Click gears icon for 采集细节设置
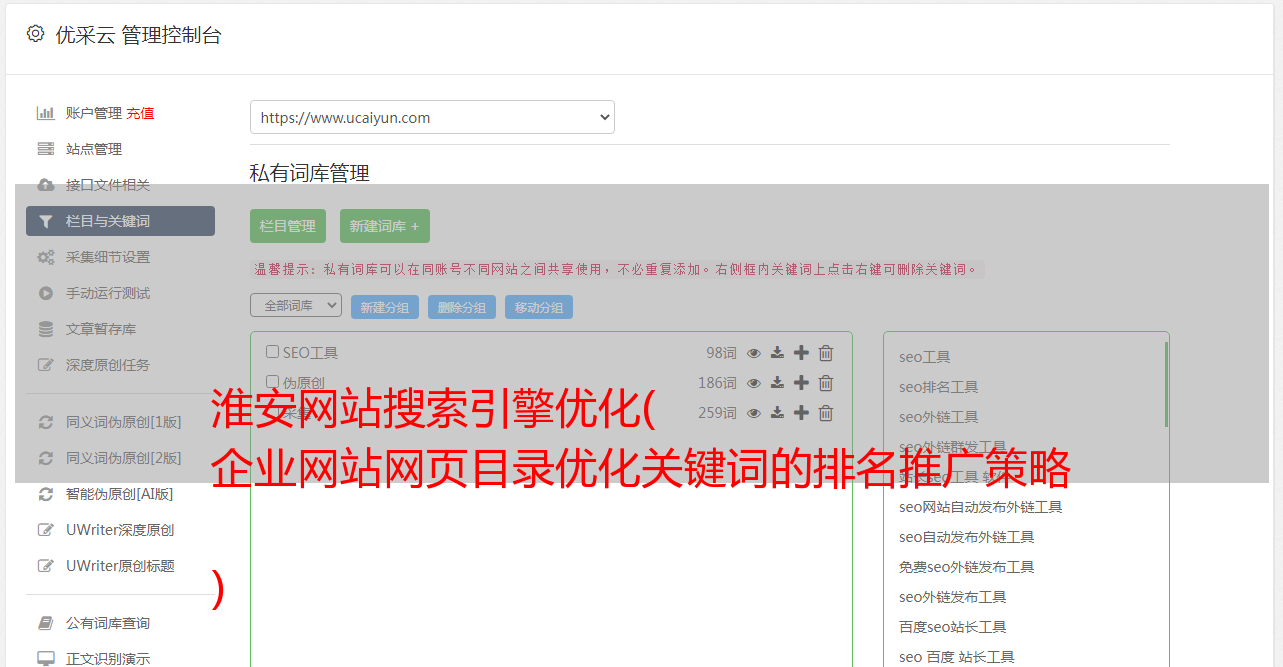This screenshot has width=1283, height=667. click(45, 257)
